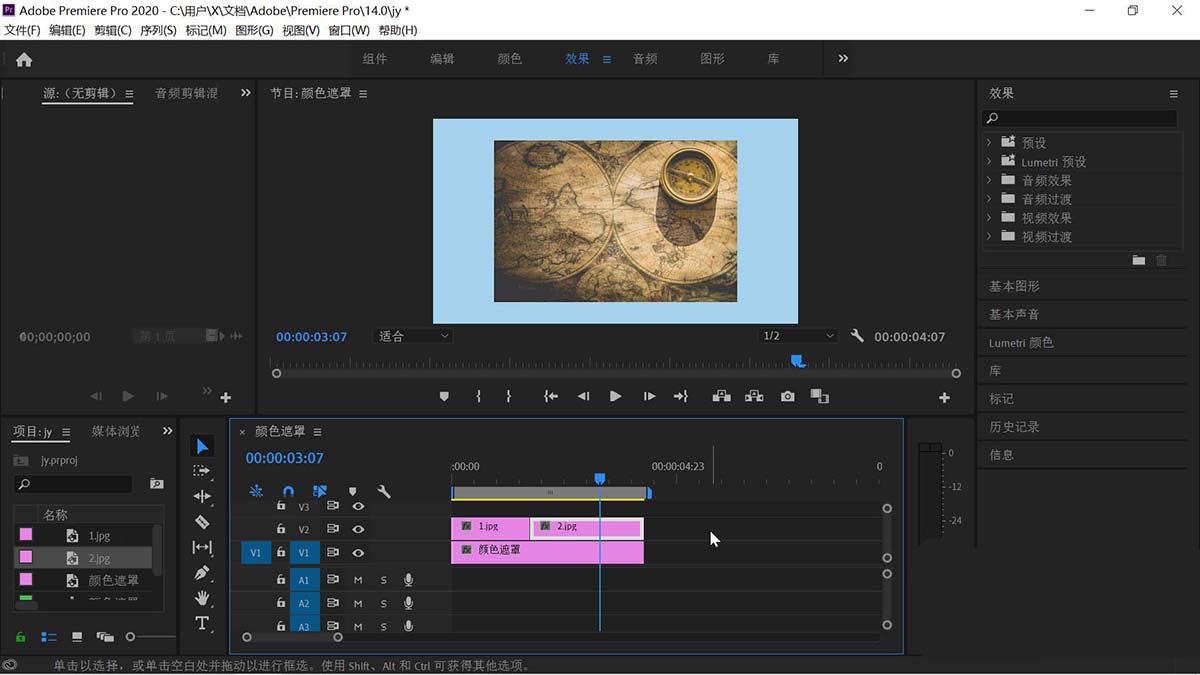Click the Extract button
The width and height of the screenshot is (1200, 675).
coord(754,397)
